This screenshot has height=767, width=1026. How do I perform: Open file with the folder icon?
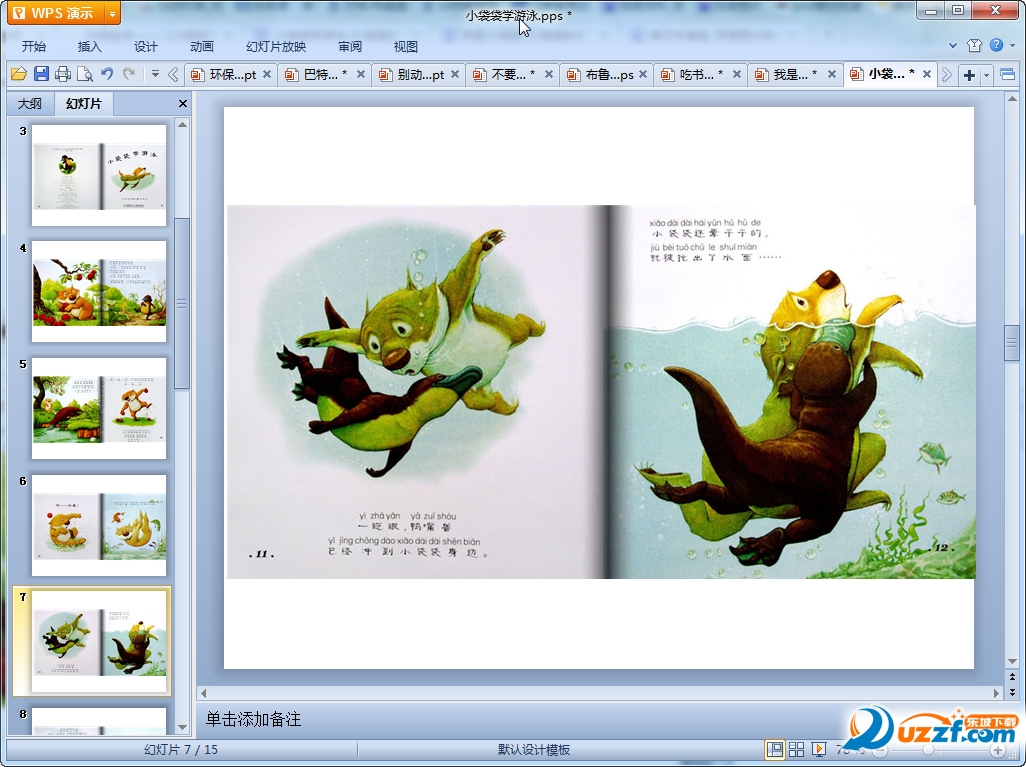point(18,74)
